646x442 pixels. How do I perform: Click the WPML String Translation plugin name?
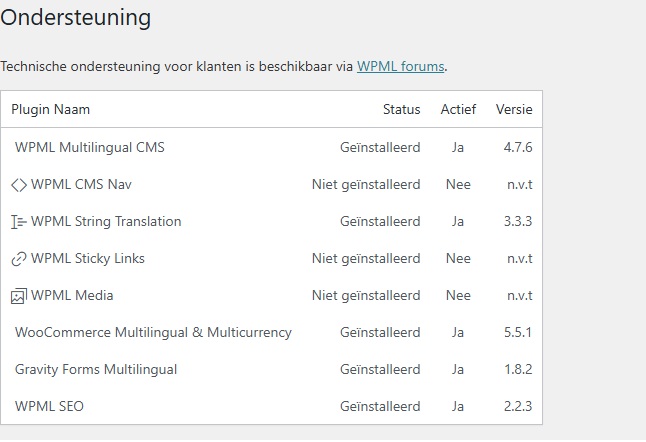click(x=106, y=222)
